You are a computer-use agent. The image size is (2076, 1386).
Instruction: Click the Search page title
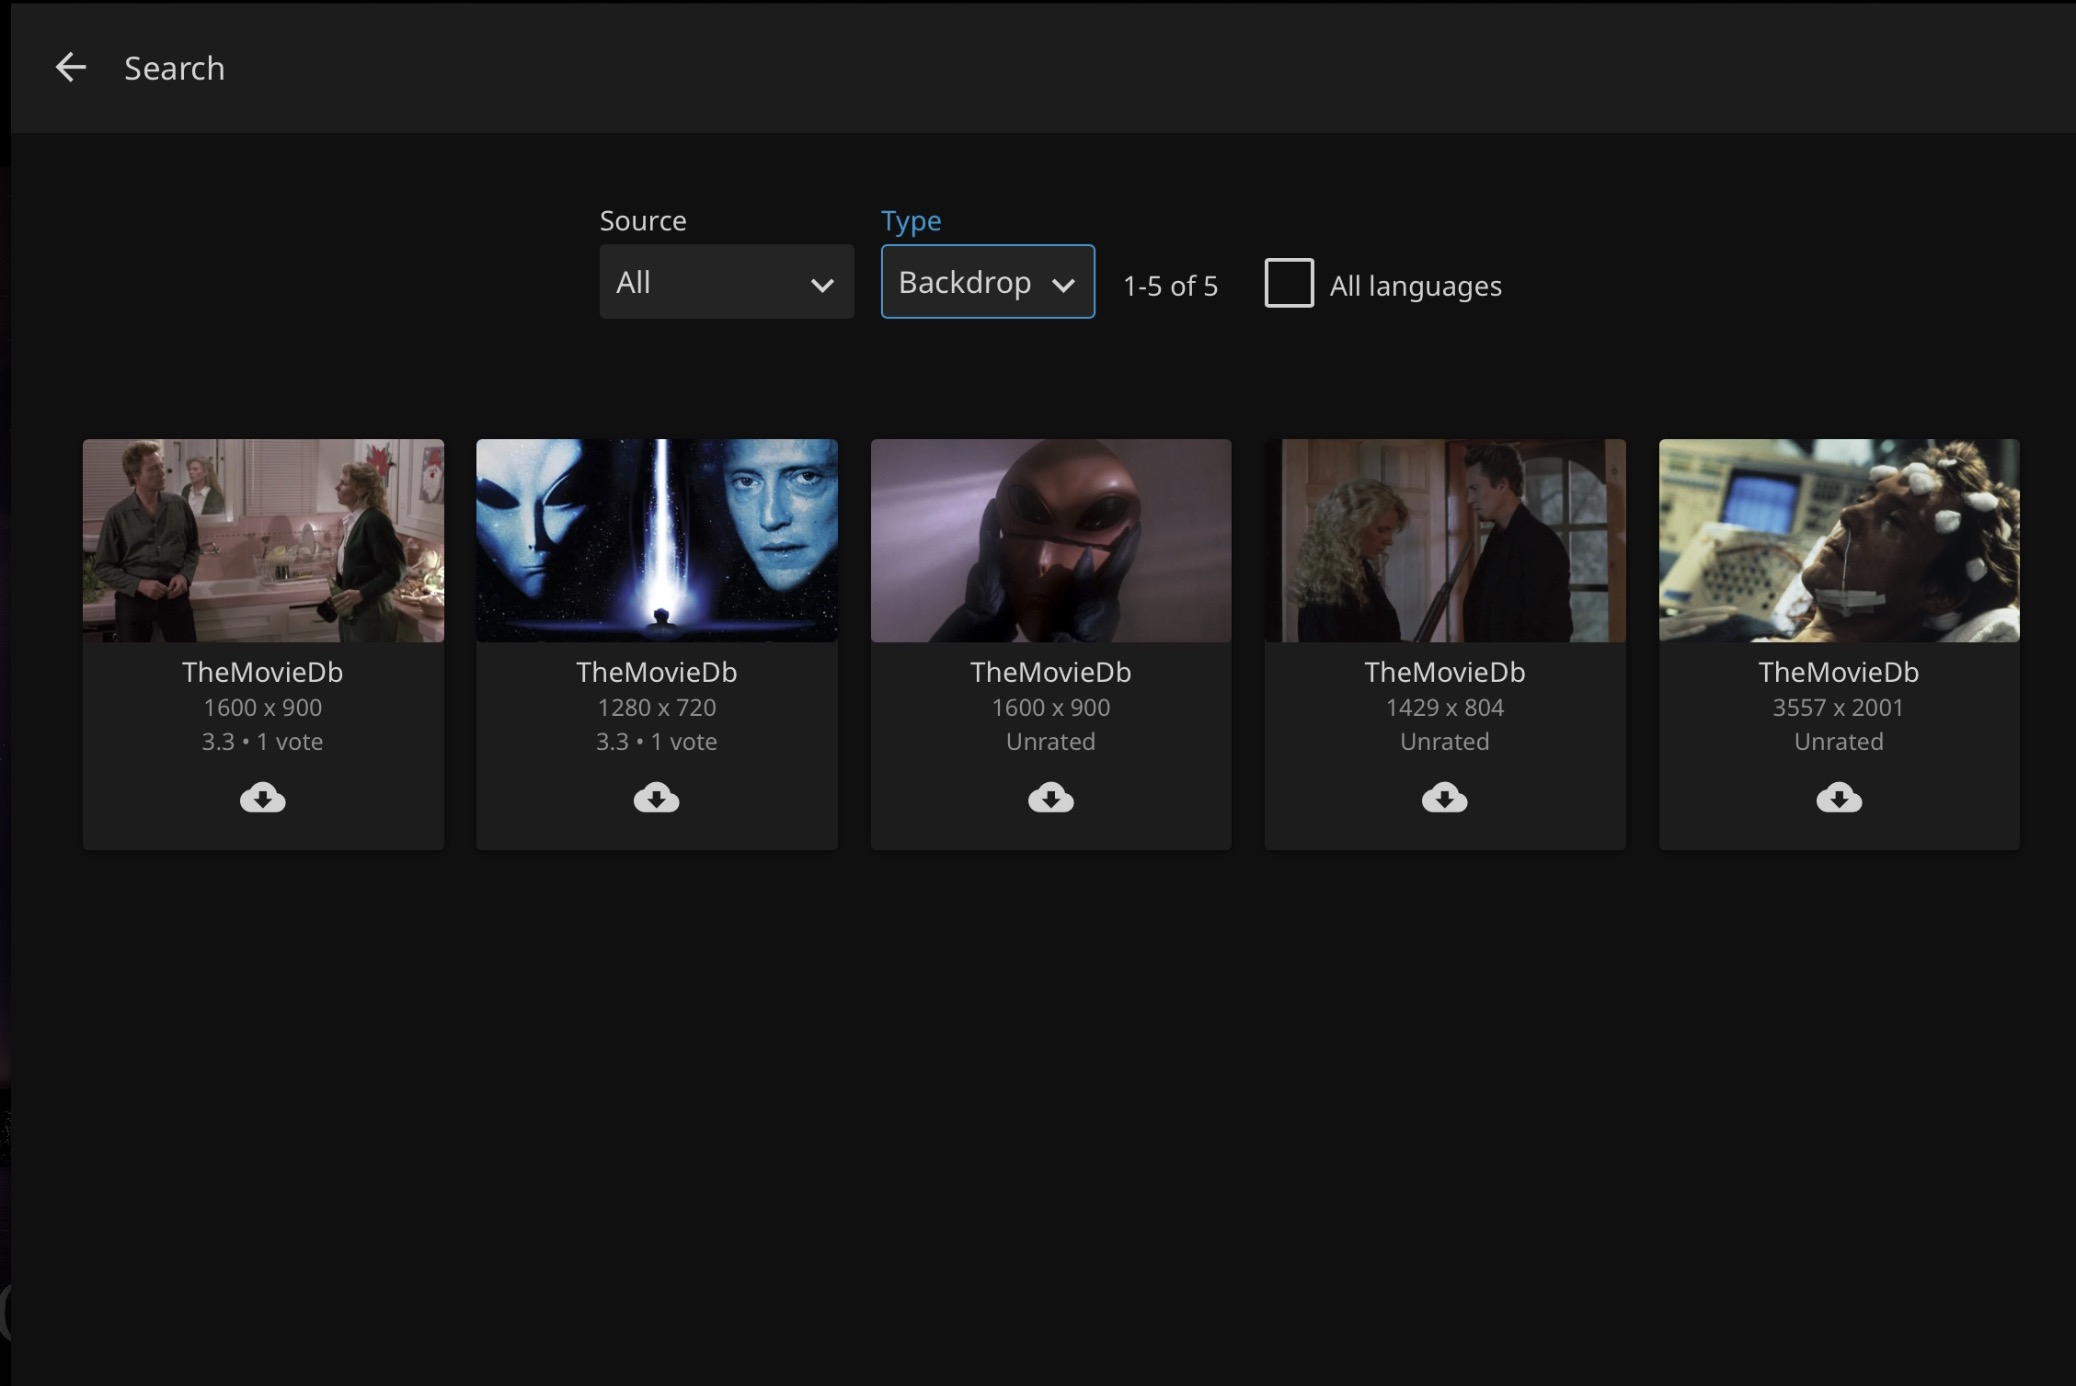click(x=174, y=68)
